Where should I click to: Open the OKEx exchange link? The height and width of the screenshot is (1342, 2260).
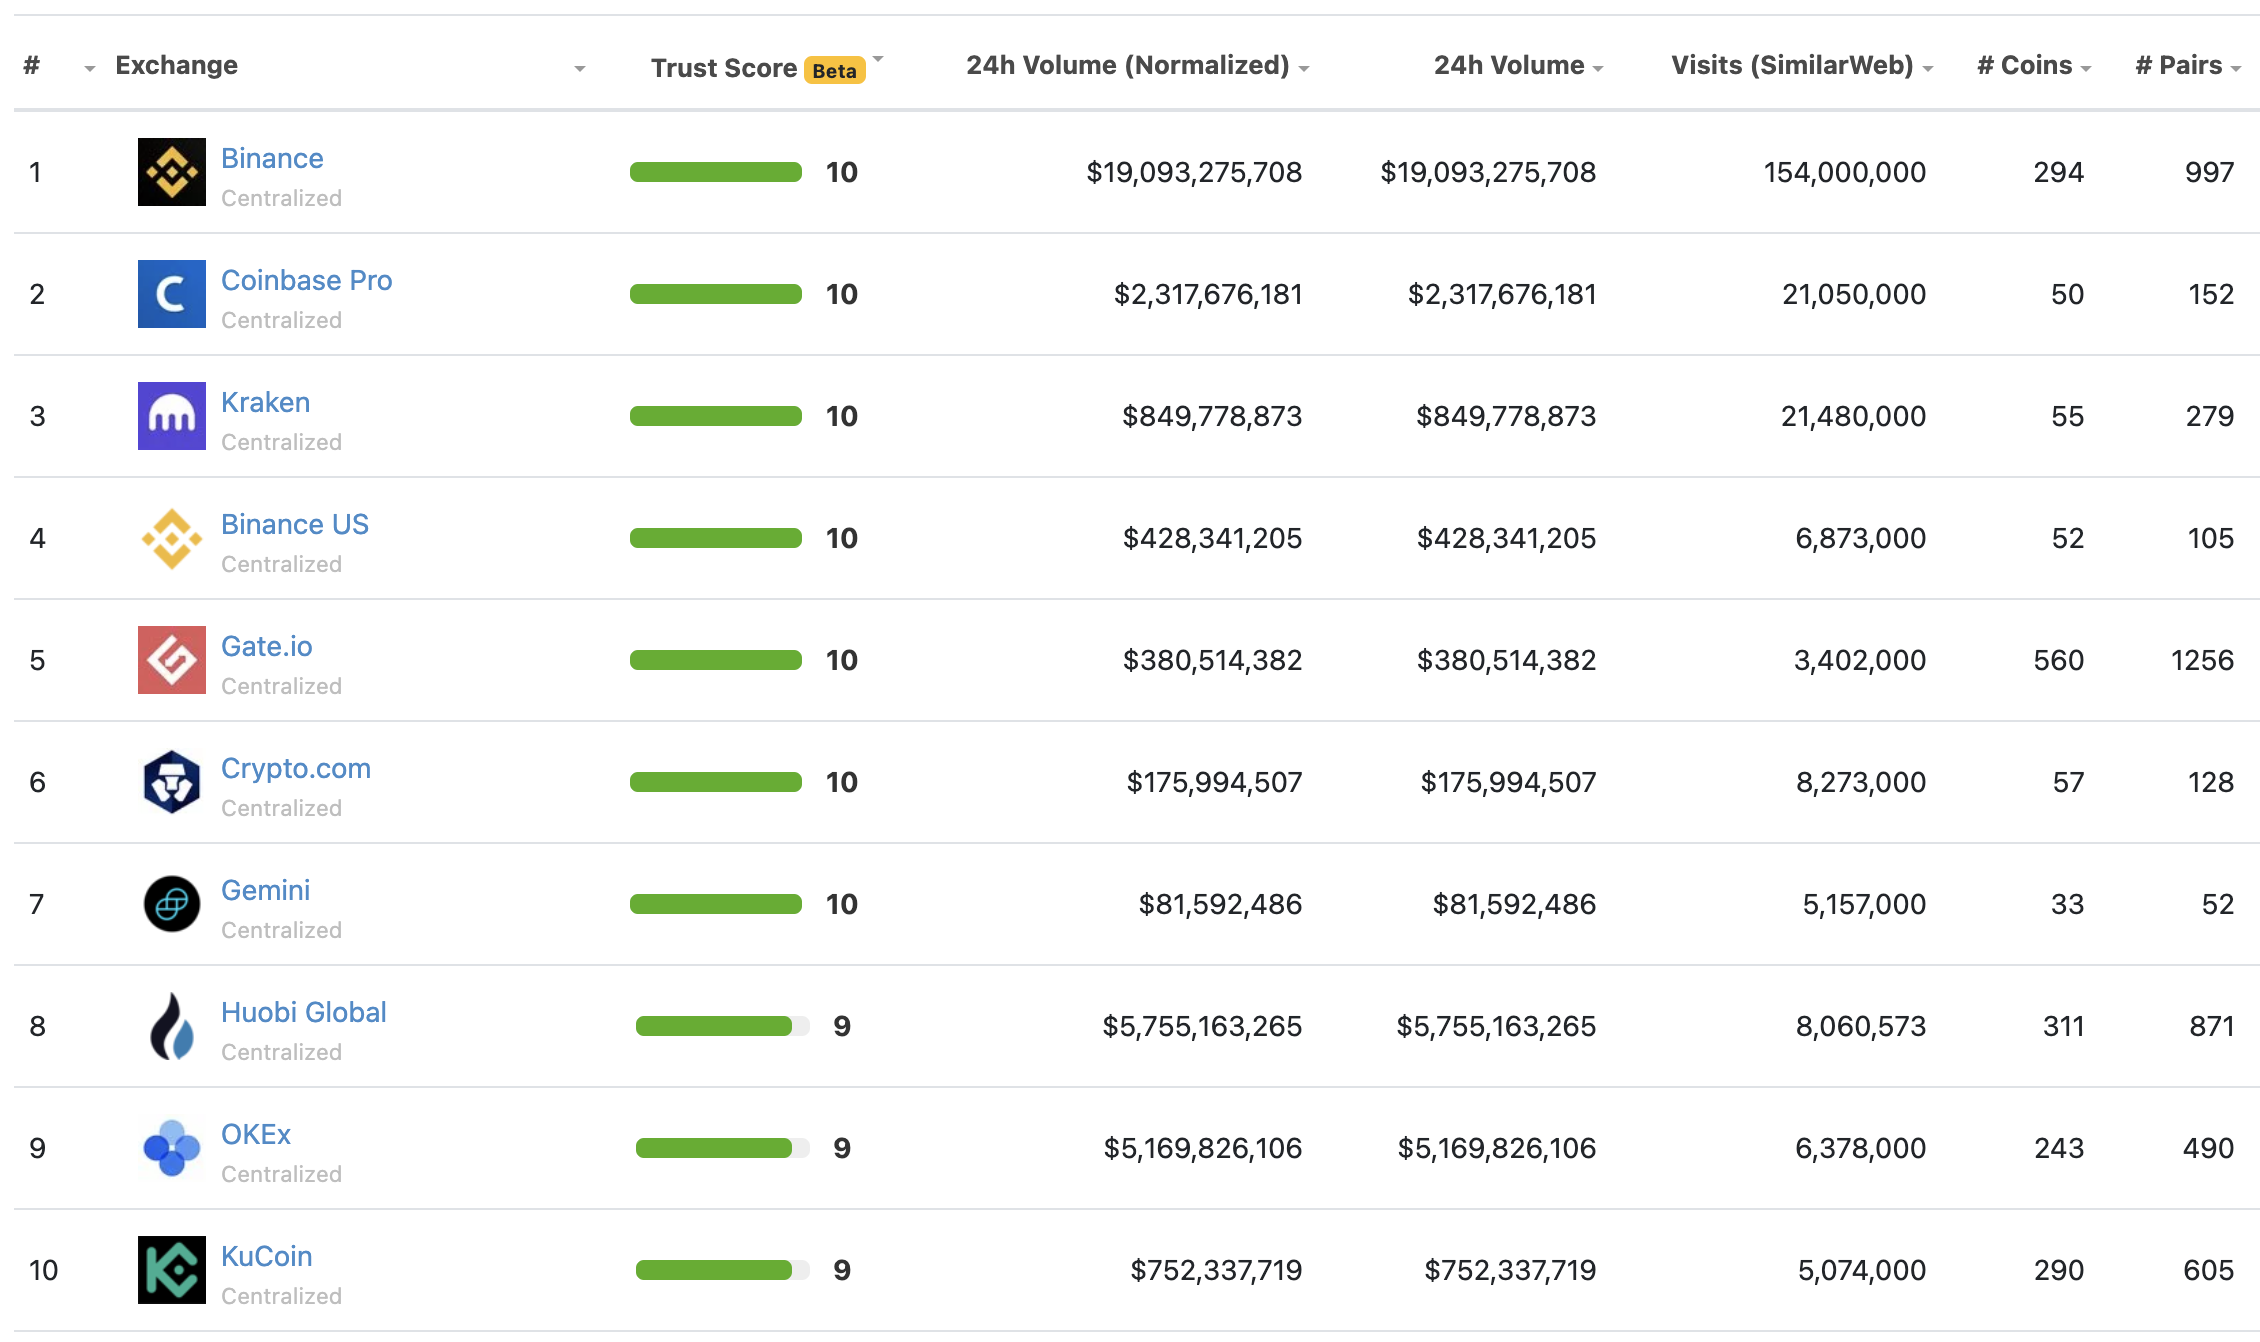256,1134
